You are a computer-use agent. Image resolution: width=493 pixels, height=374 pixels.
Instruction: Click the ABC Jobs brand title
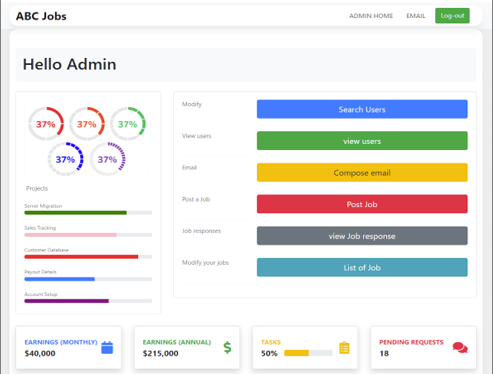[41, 16]
